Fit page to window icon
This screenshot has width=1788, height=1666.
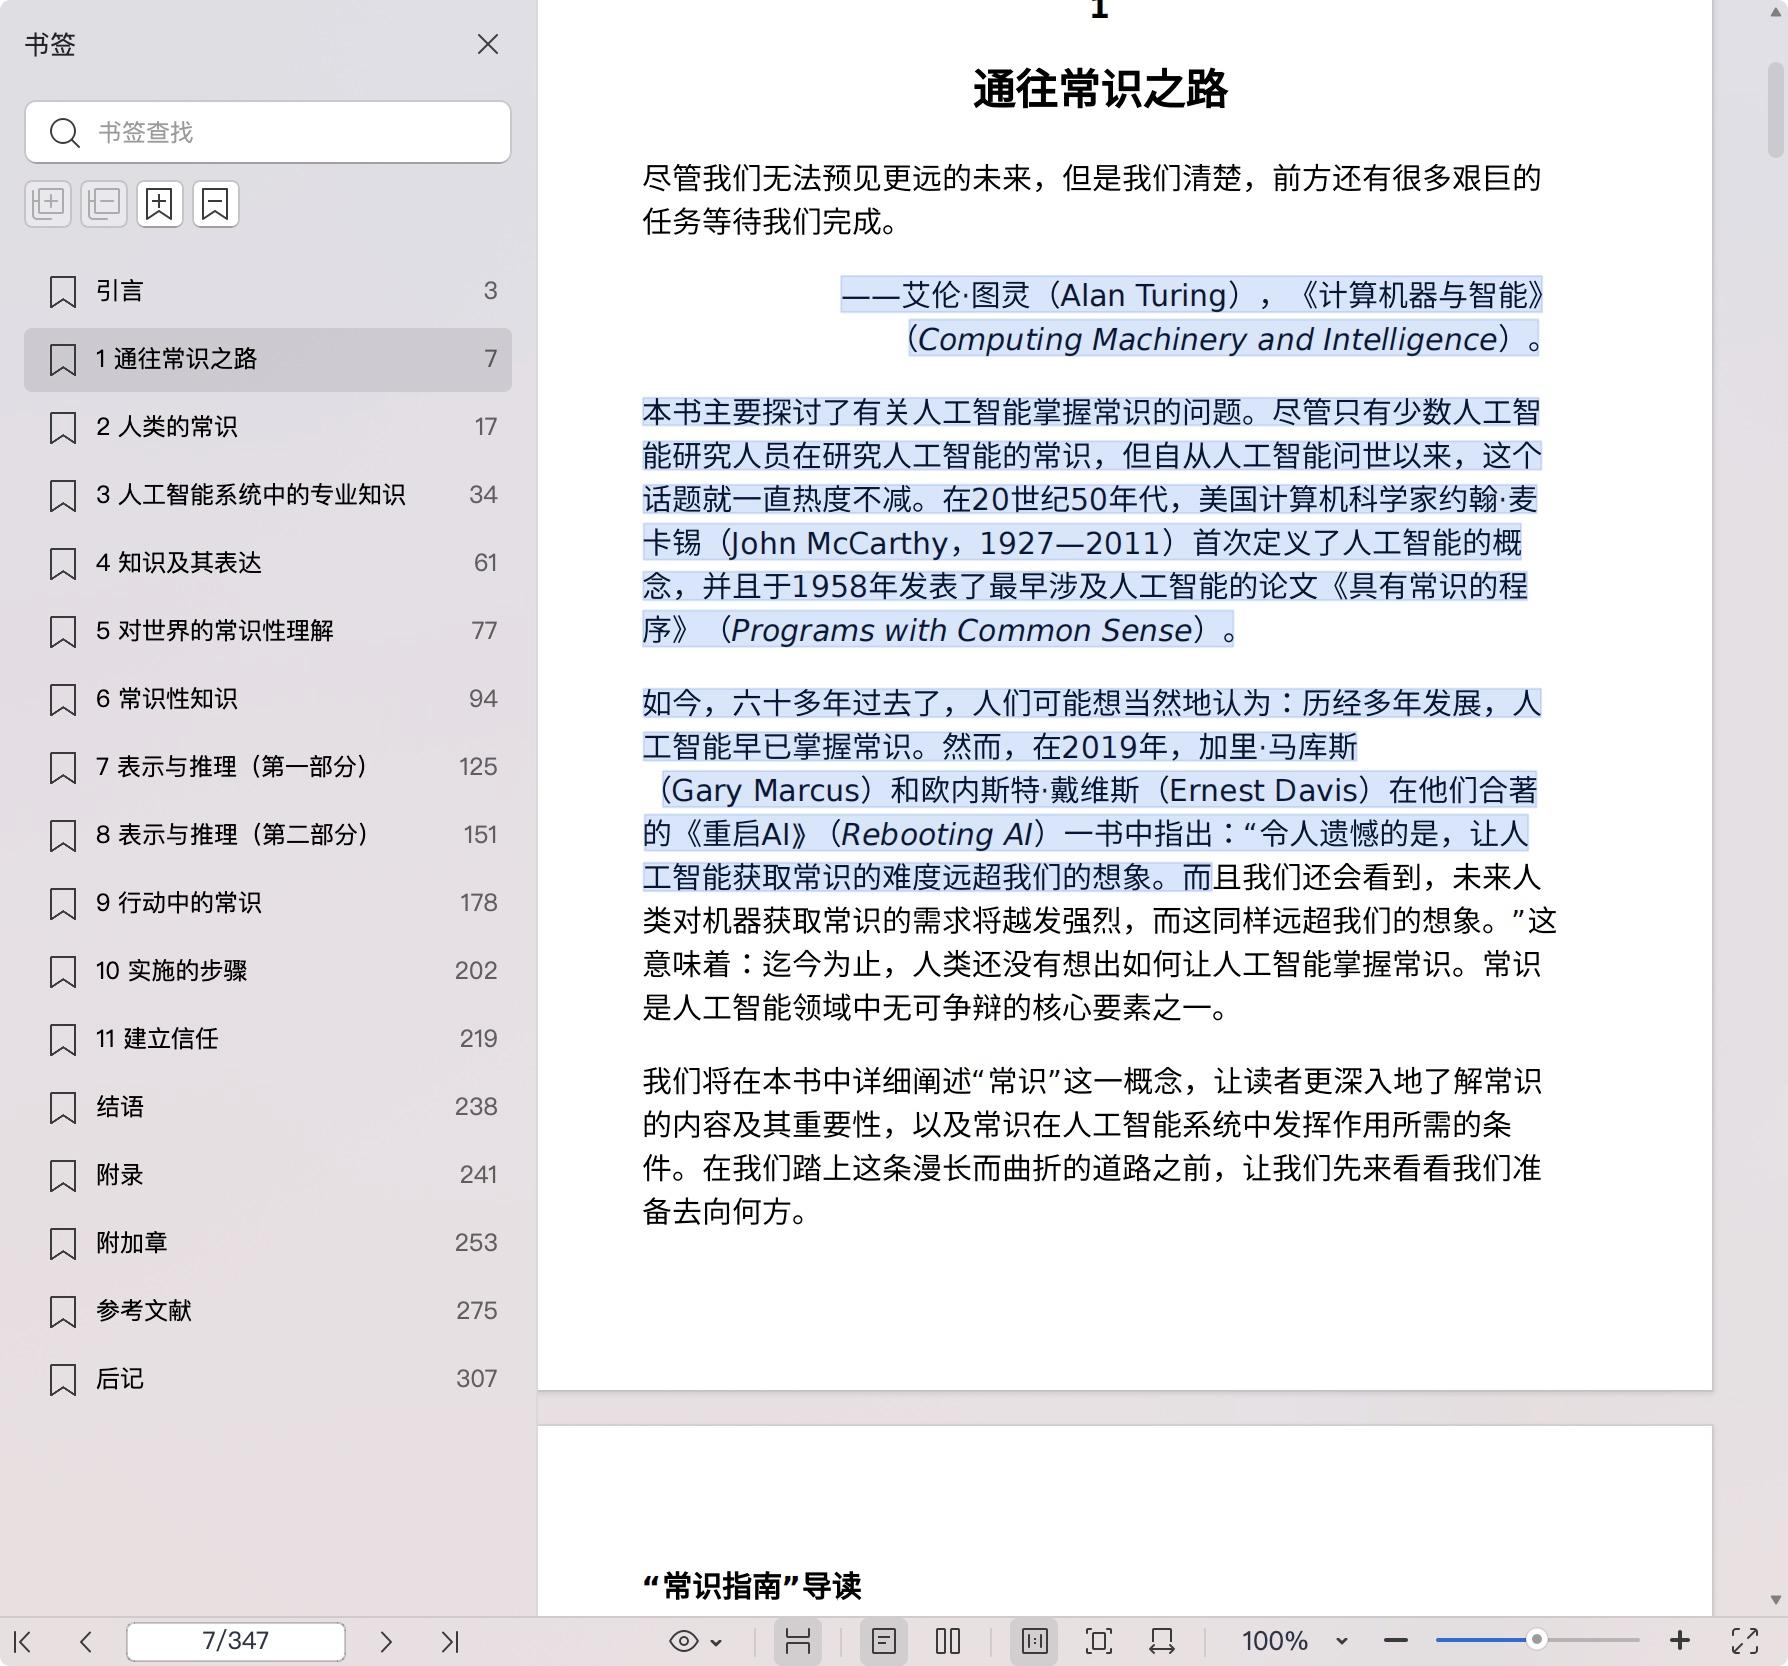coord(1099,1641)
